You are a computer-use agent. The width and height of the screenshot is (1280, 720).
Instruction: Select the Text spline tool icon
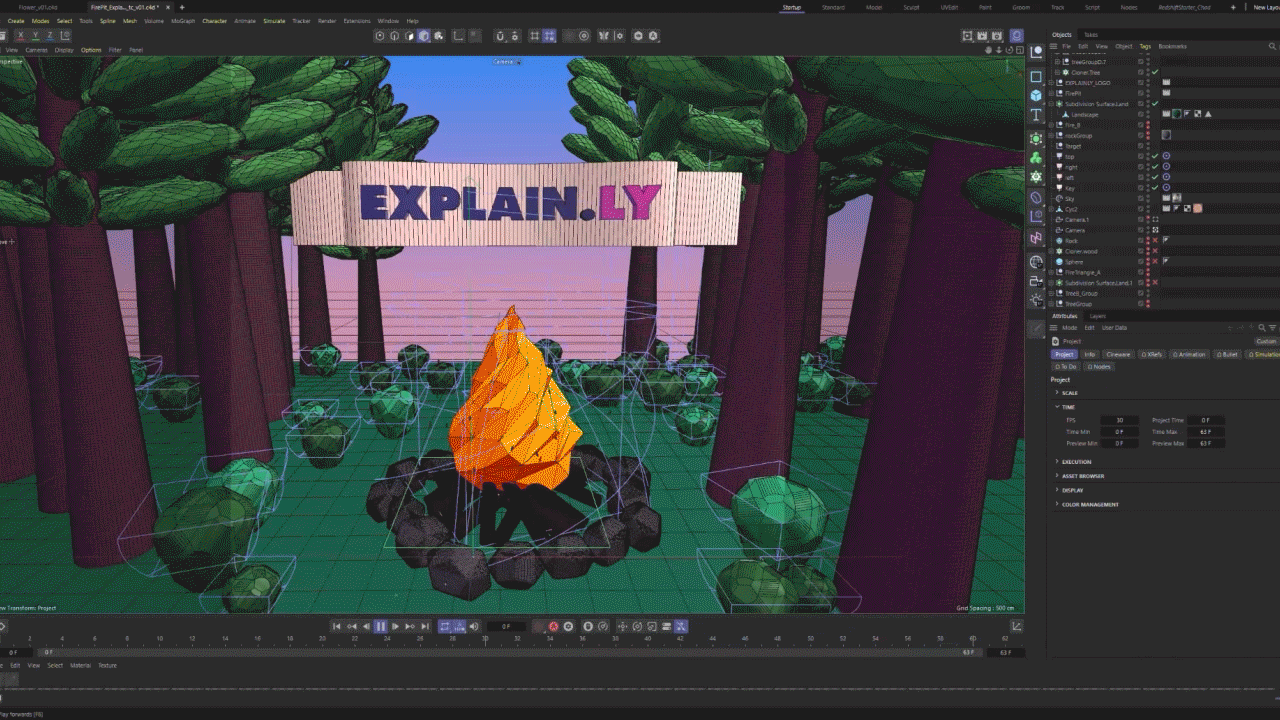coord(1036,115)
